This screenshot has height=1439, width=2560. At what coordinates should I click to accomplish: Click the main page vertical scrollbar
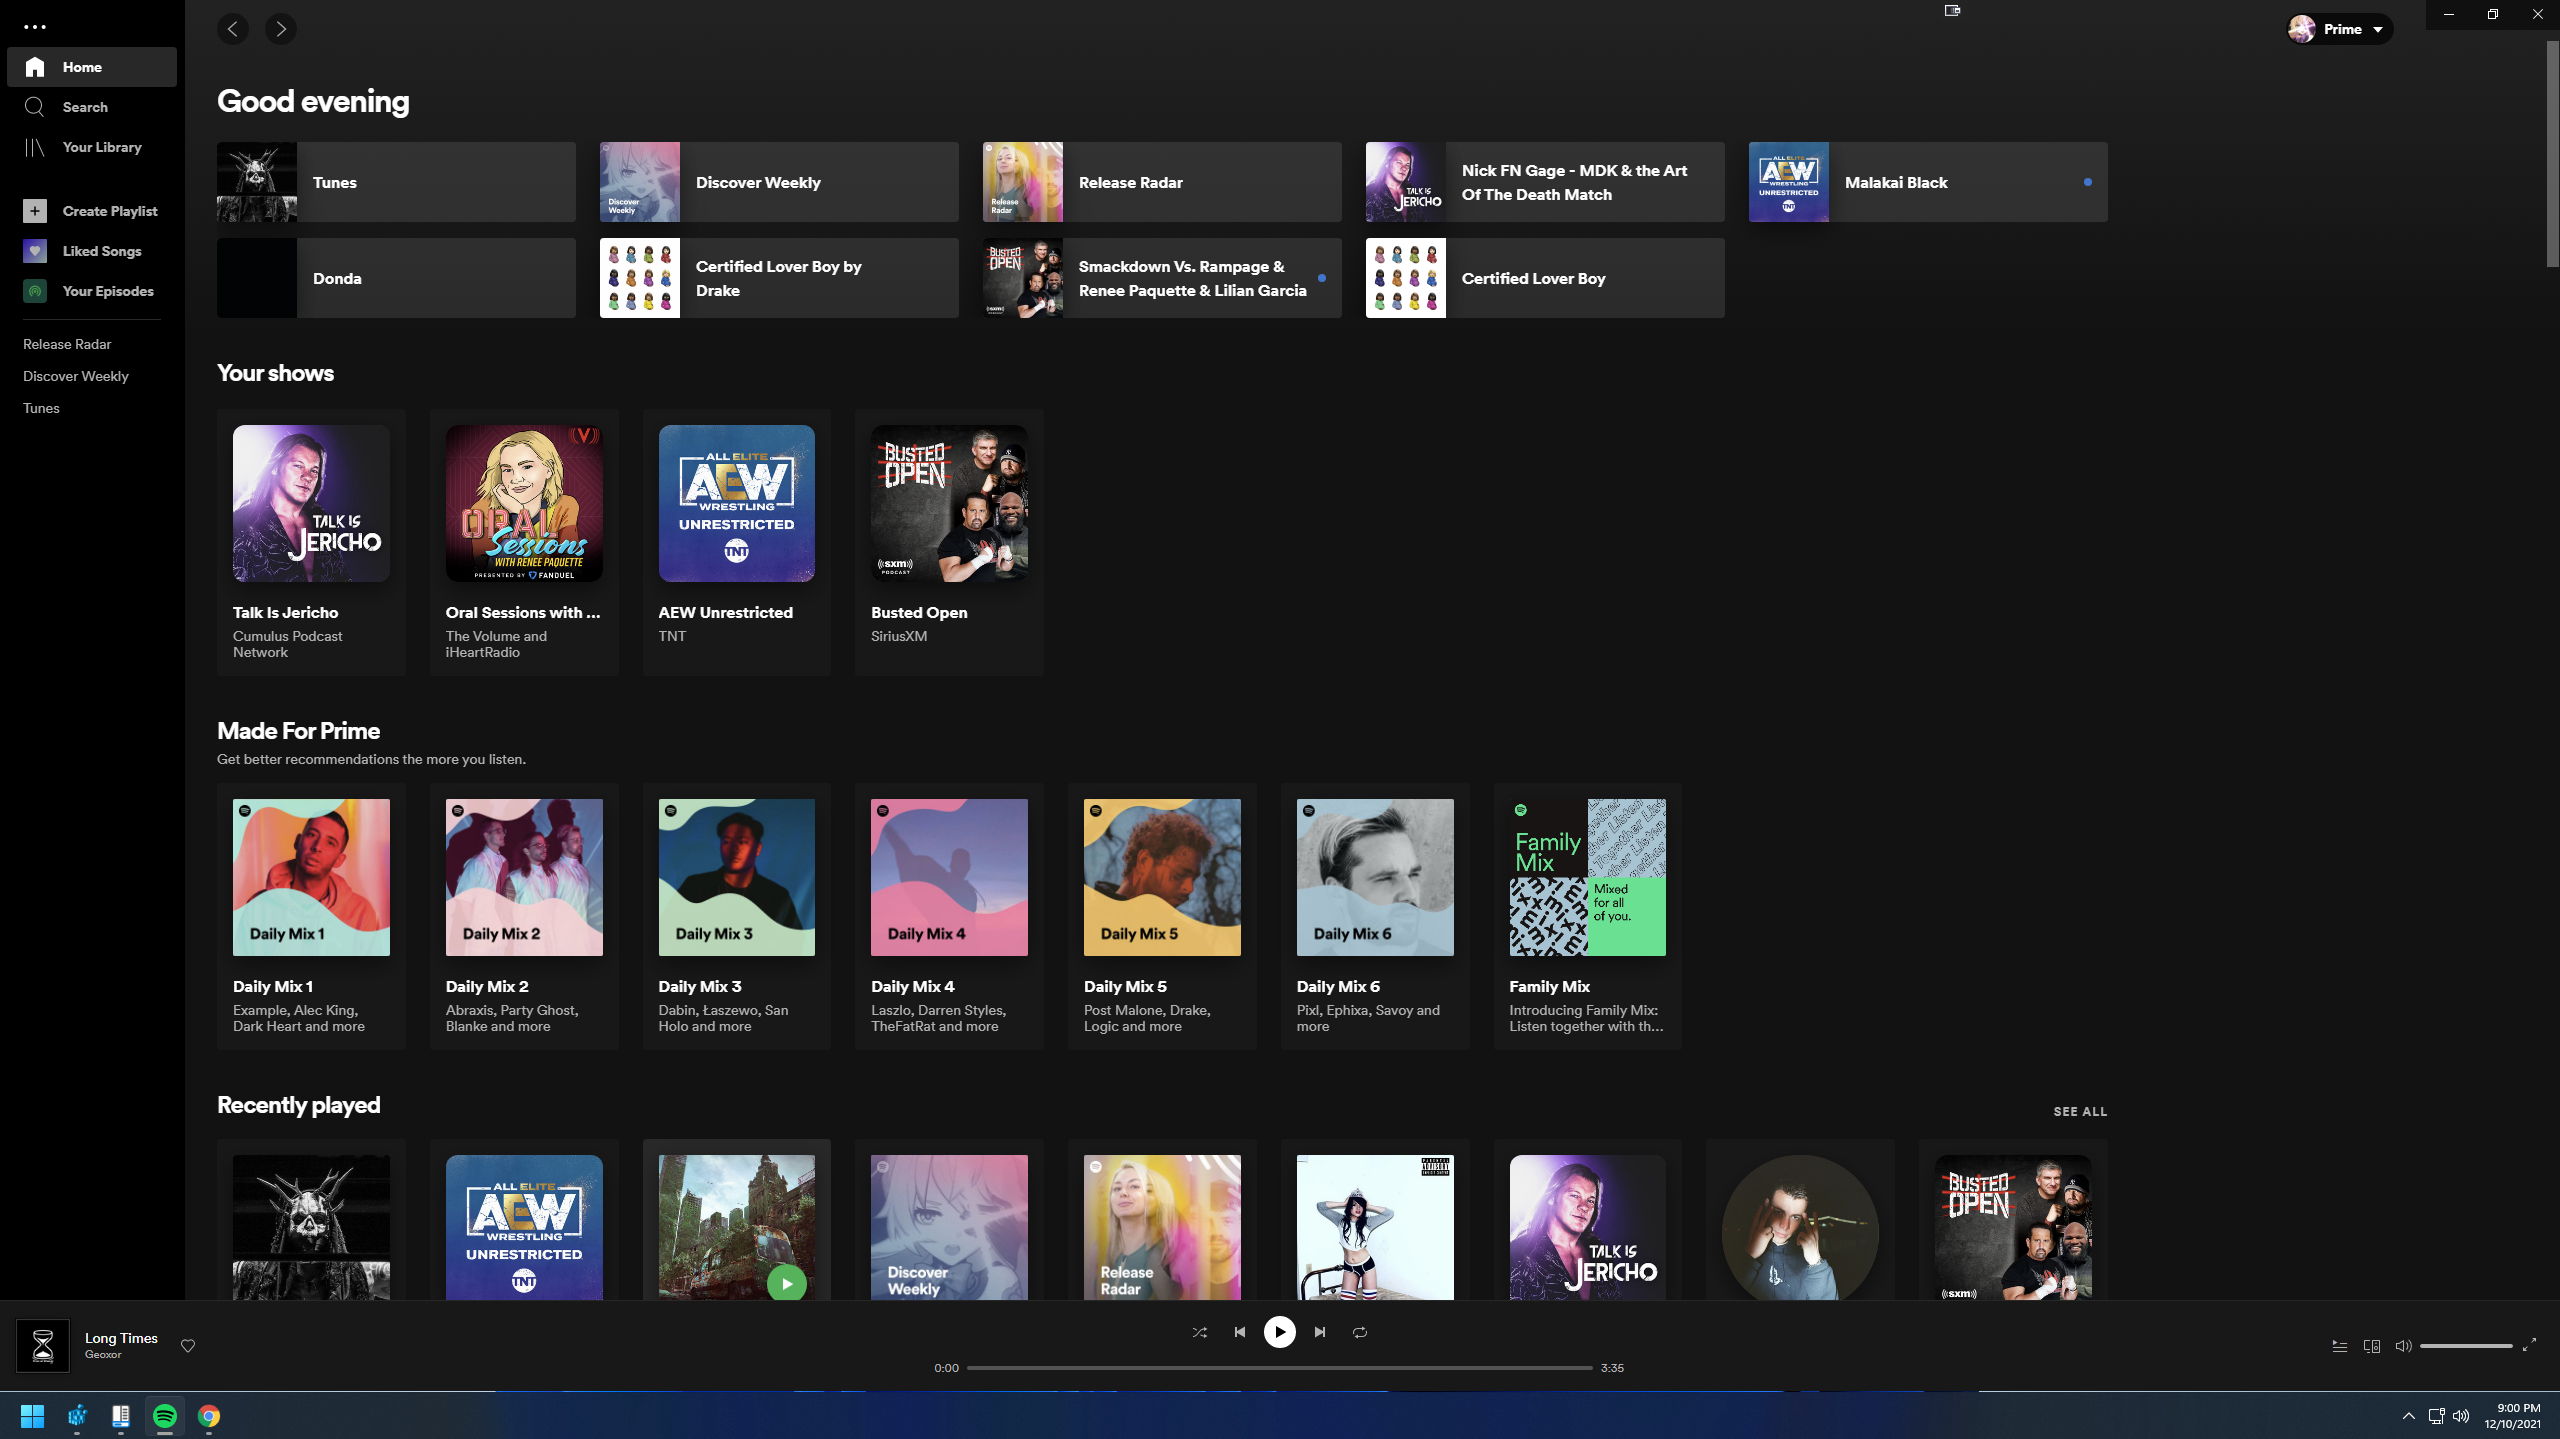click(x=2552, y=155)
